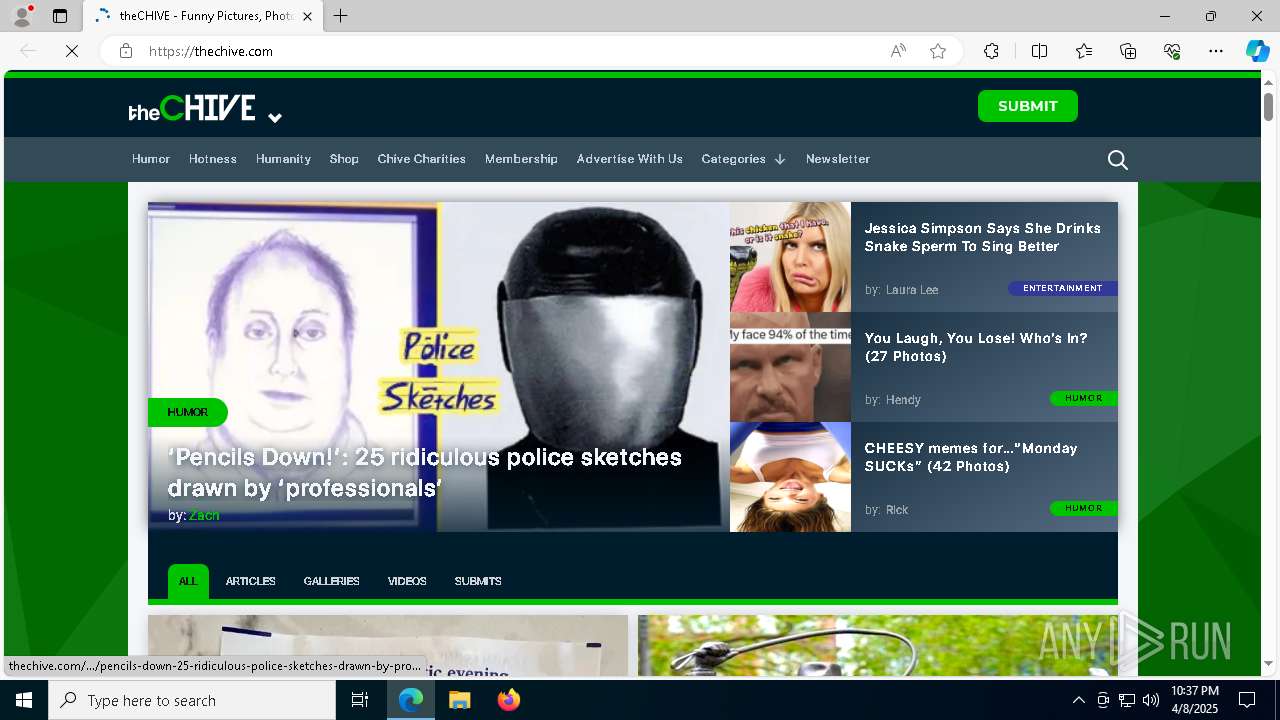Click theCHIVE logo
Image resolution: width=1280 pixels, height=720 pixels.
tap(192, 108)
